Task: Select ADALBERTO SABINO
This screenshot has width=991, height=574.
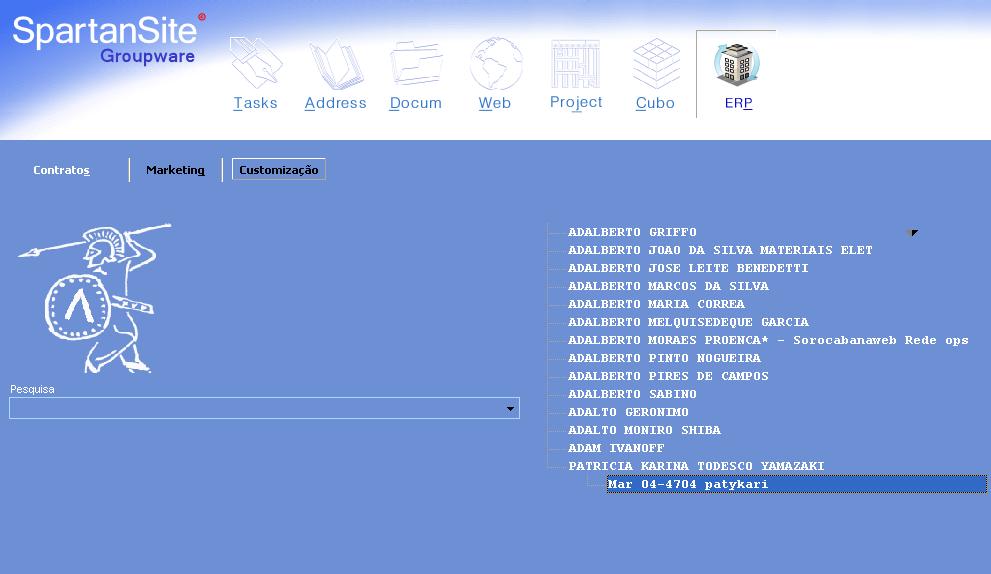Action: click(632, 394)
